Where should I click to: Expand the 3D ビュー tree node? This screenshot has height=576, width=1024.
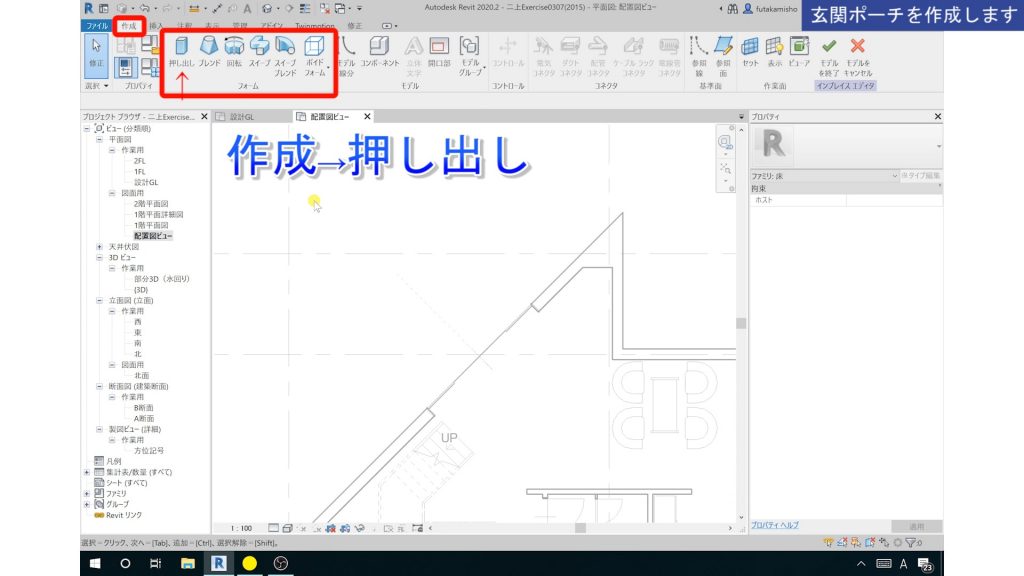[x=98, y=256]
